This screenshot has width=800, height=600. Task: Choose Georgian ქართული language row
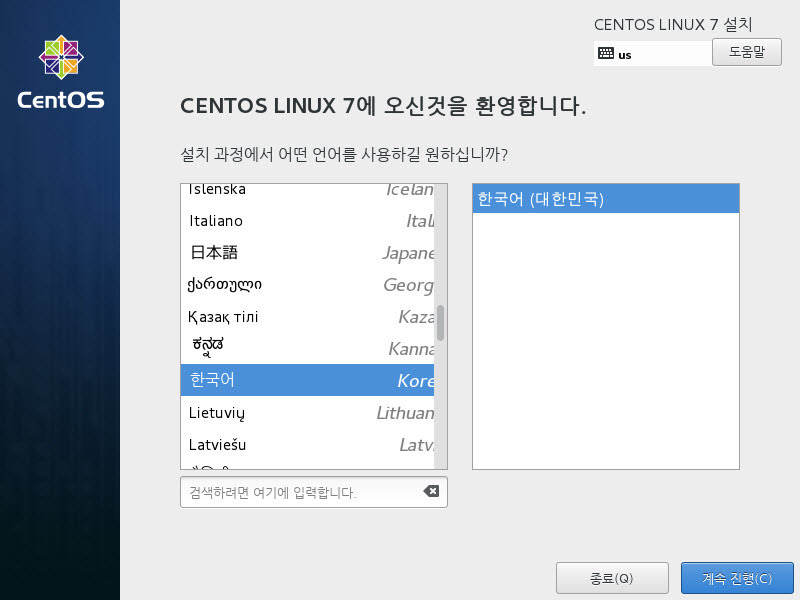click(x=308, y=285)
